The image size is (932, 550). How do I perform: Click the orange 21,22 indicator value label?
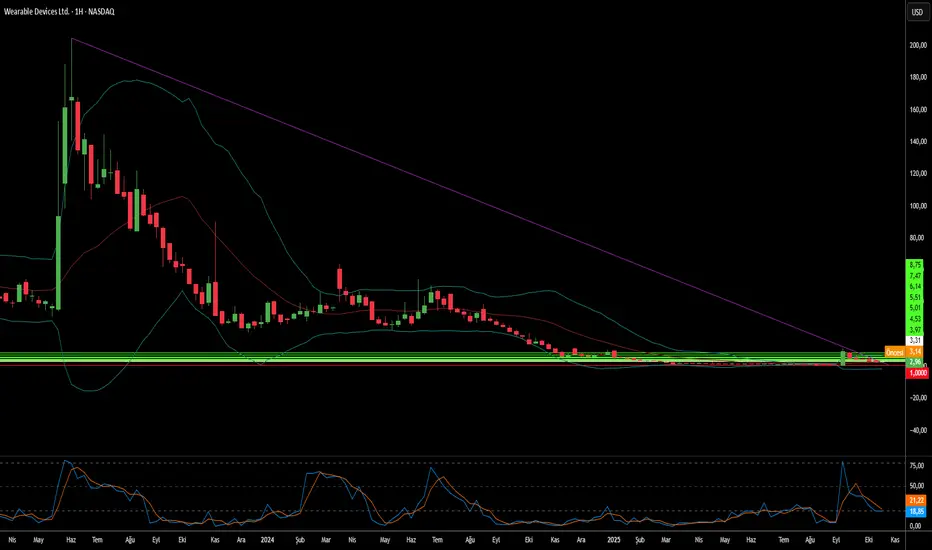click(917, 501)
